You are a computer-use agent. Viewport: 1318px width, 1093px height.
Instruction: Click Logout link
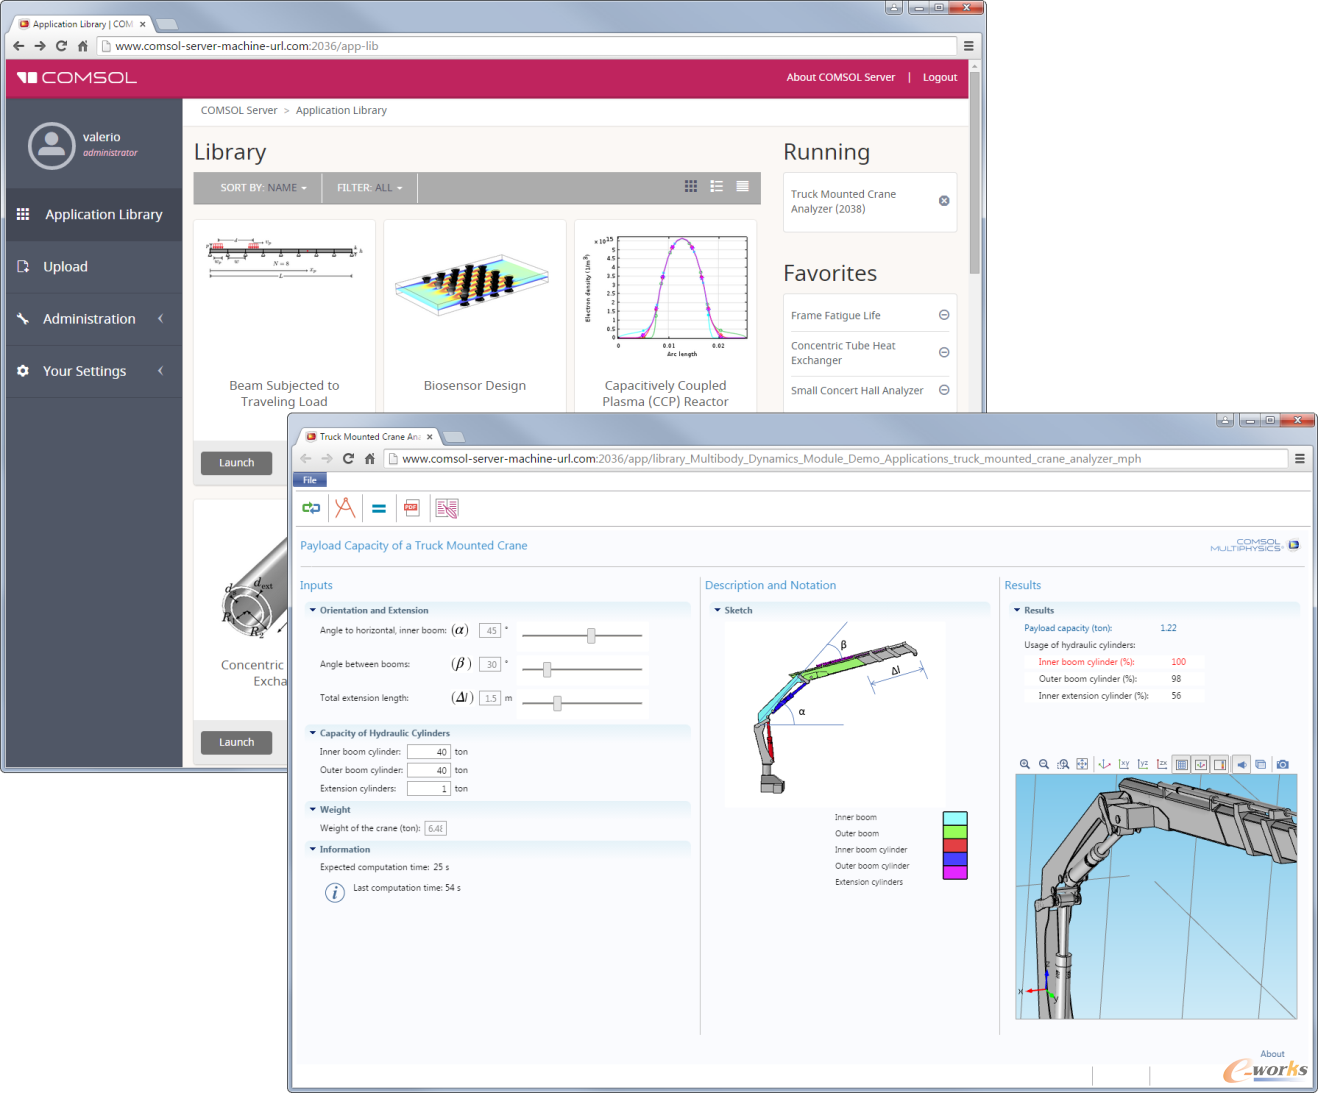[940, 77]
